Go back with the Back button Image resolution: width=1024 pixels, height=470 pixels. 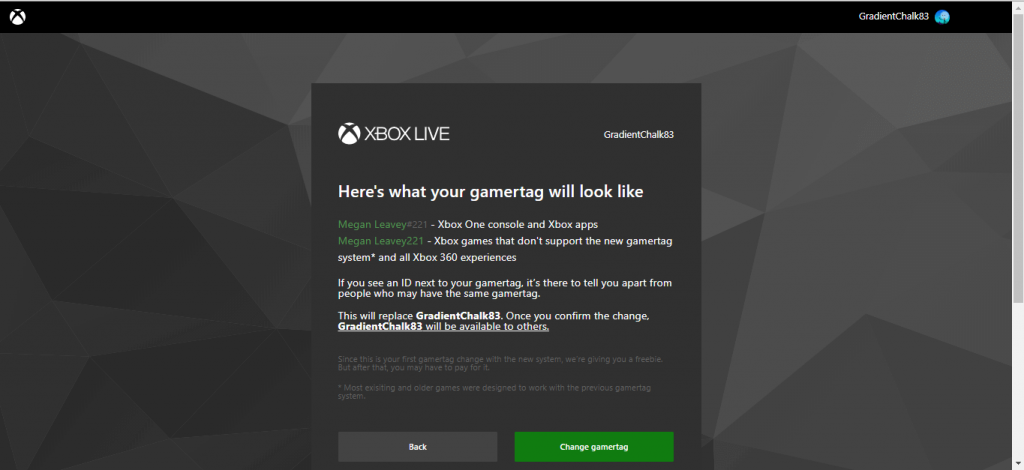click(417, 446)
